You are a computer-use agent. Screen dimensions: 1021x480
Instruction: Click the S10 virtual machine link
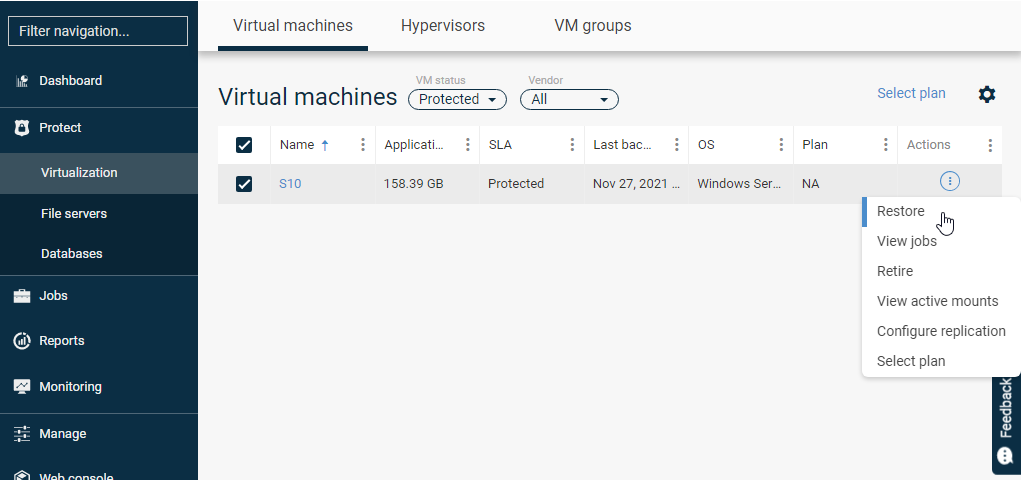[289, 184]
